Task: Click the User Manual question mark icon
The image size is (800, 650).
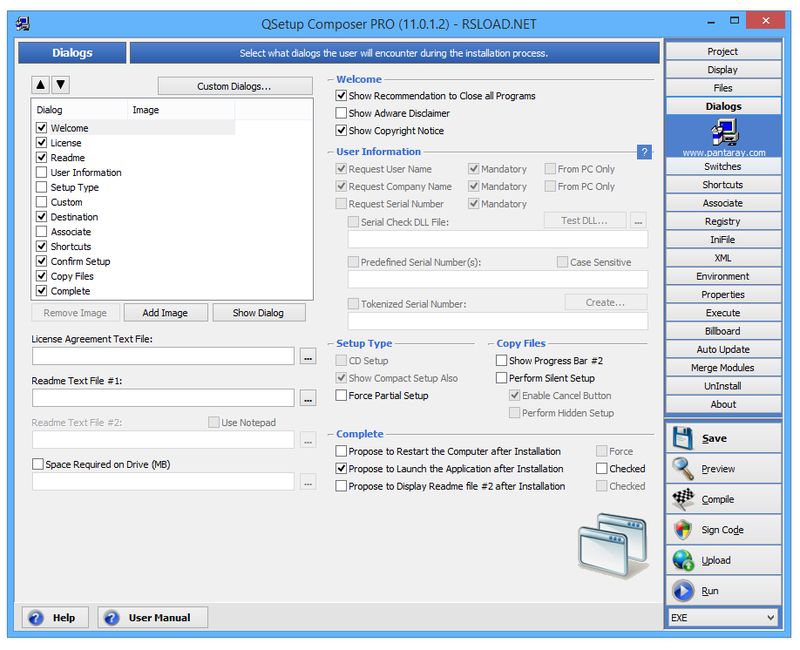Action: pyautogui.click(x=111, y=618)
